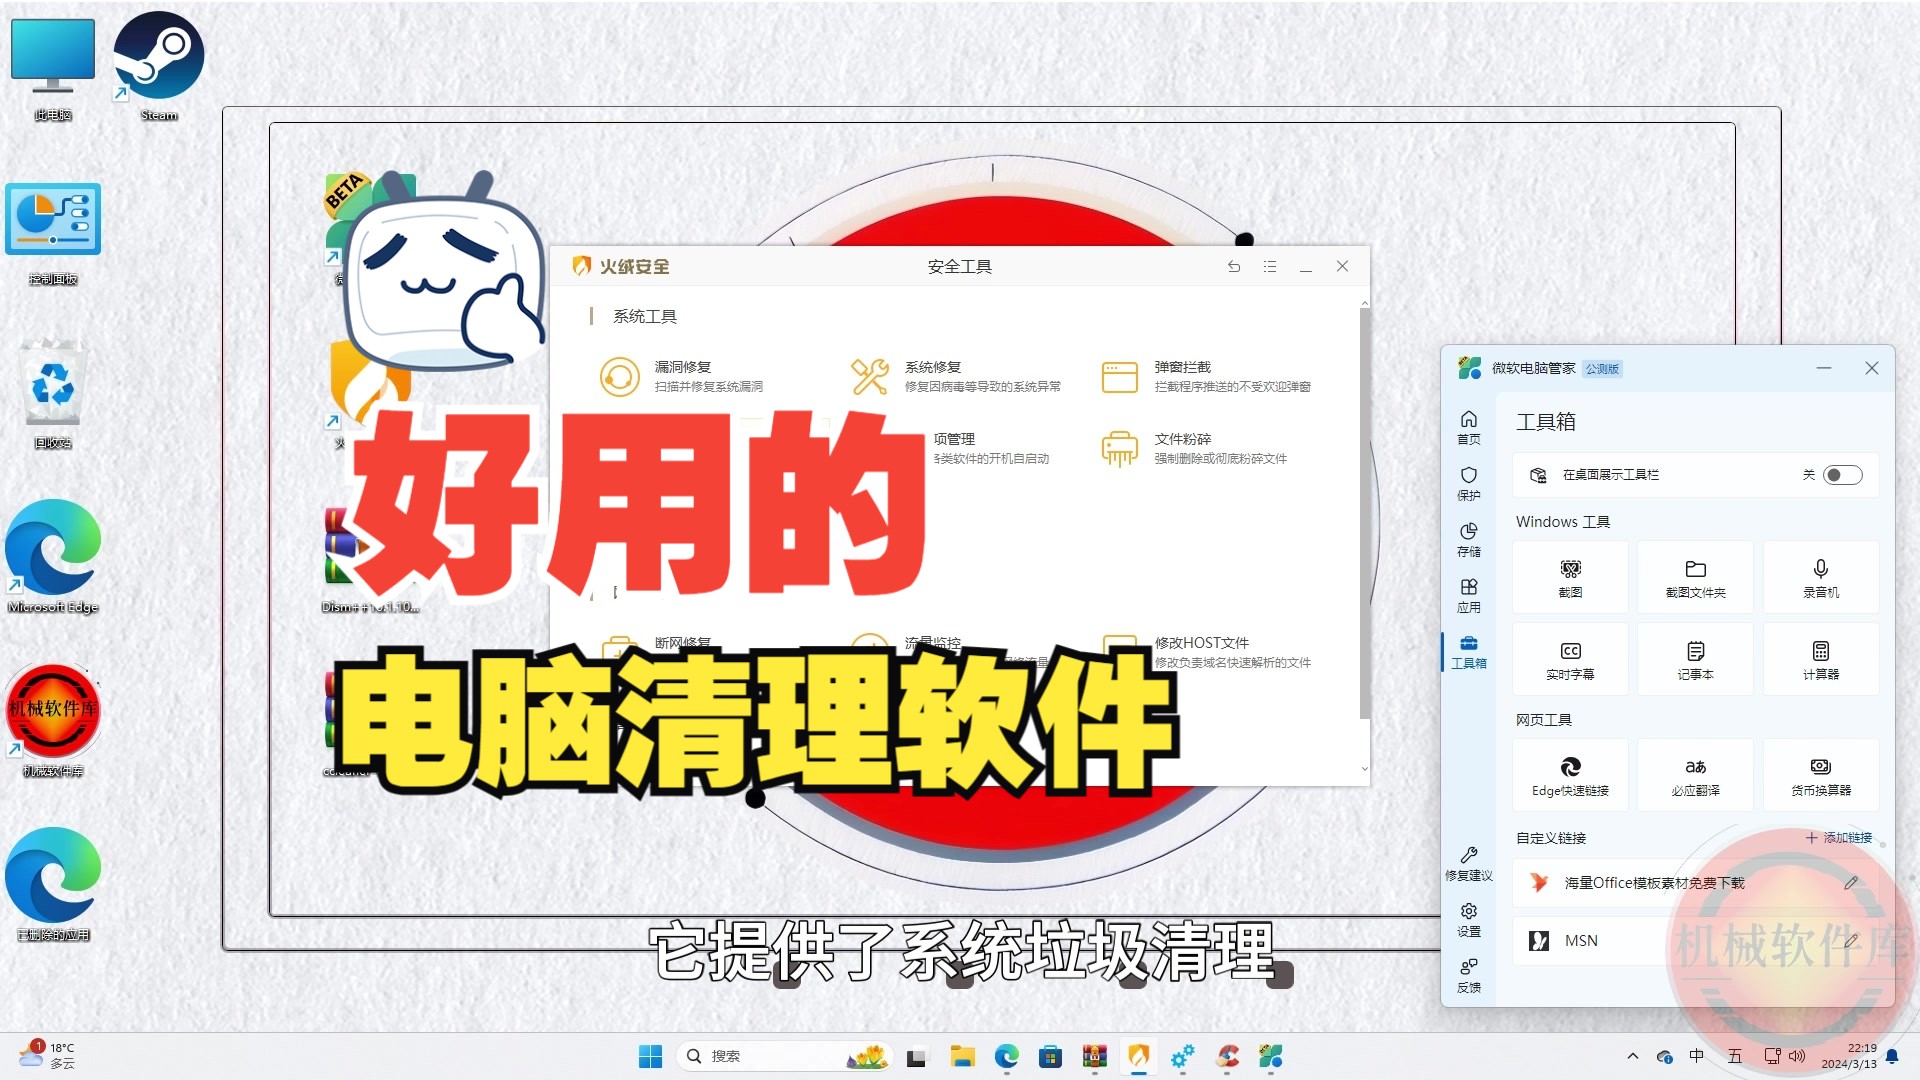Toggle 在桌面显示工具栏 switch off
1920x1080 pixels.
[1838, 473]
